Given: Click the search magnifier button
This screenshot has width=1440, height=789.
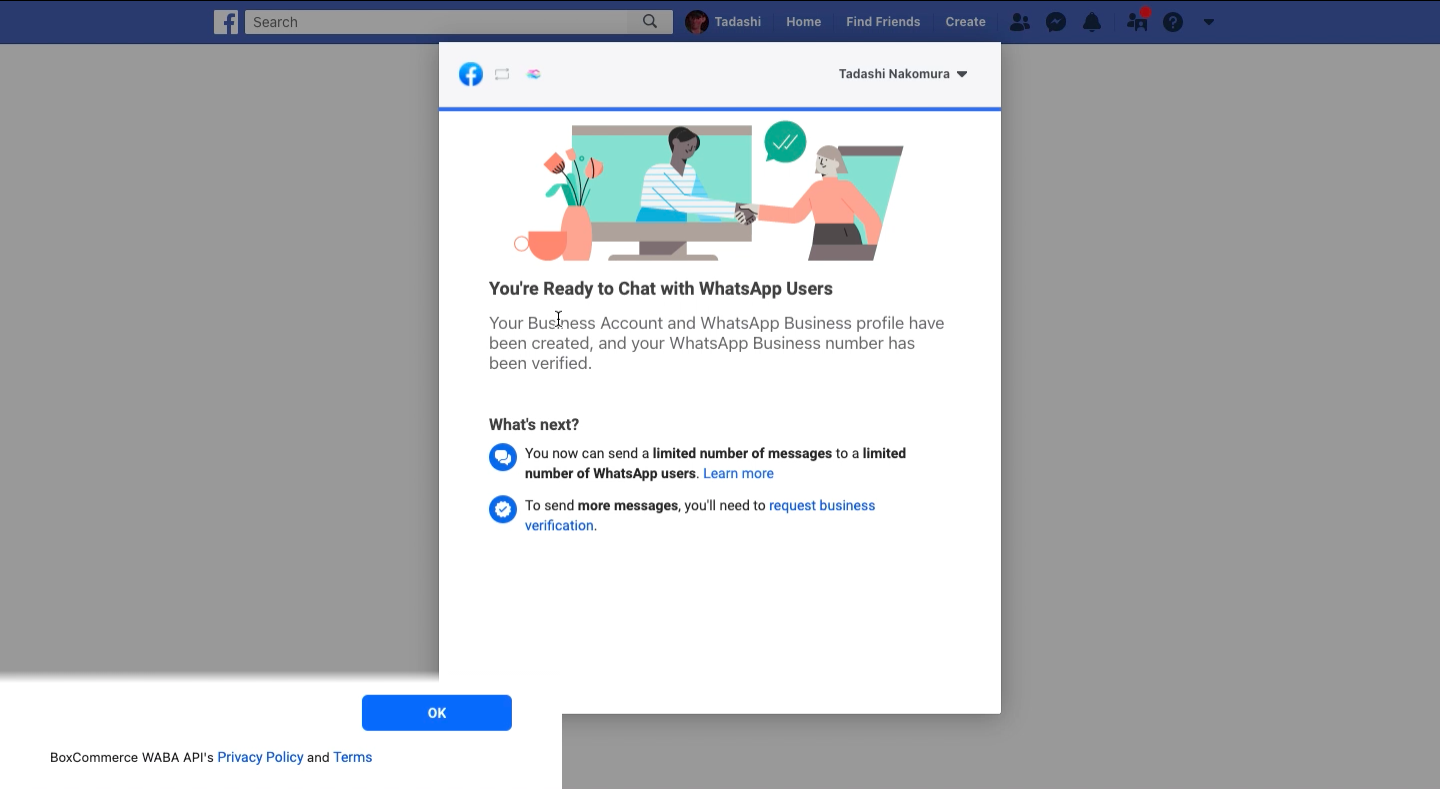Looking at the screenshot, I should pyautogui.click(x=650, y=22).
